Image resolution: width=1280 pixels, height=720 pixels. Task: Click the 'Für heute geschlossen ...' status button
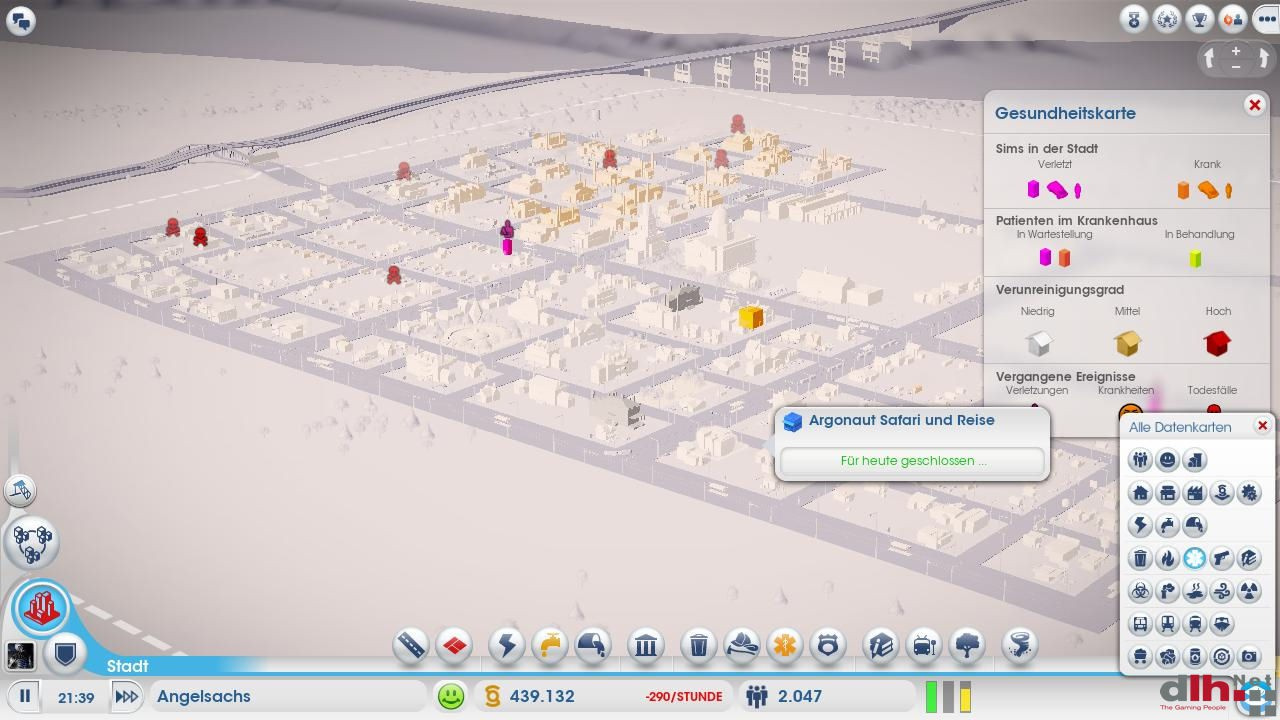(x=912, y=461)
